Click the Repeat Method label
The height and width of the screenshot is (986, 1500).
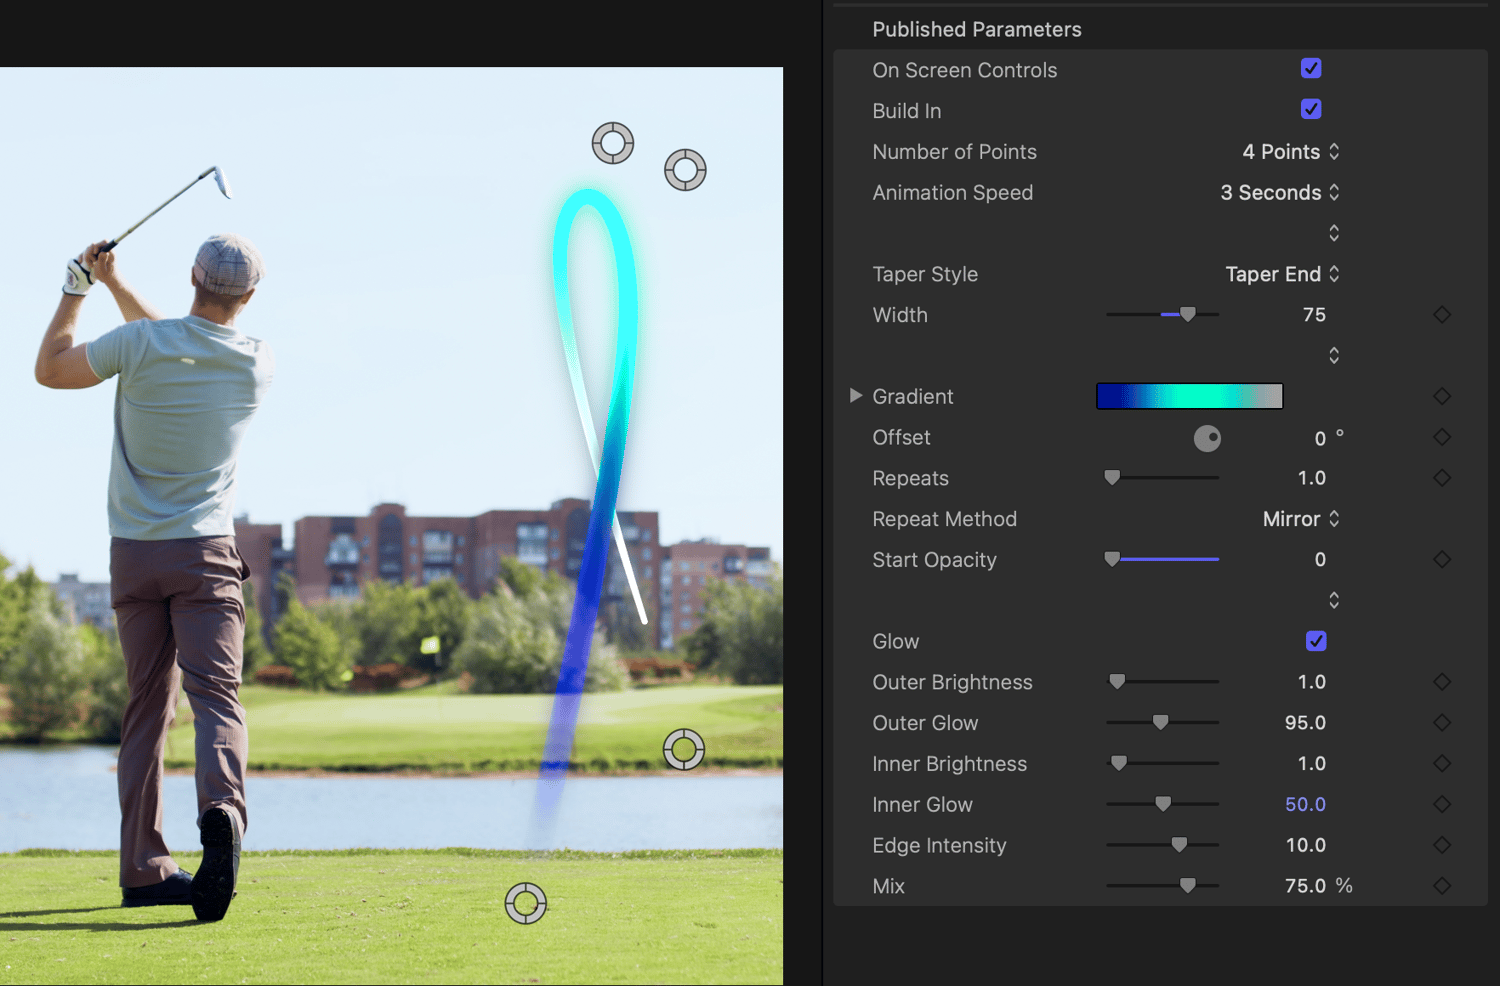tap(944, 519)
